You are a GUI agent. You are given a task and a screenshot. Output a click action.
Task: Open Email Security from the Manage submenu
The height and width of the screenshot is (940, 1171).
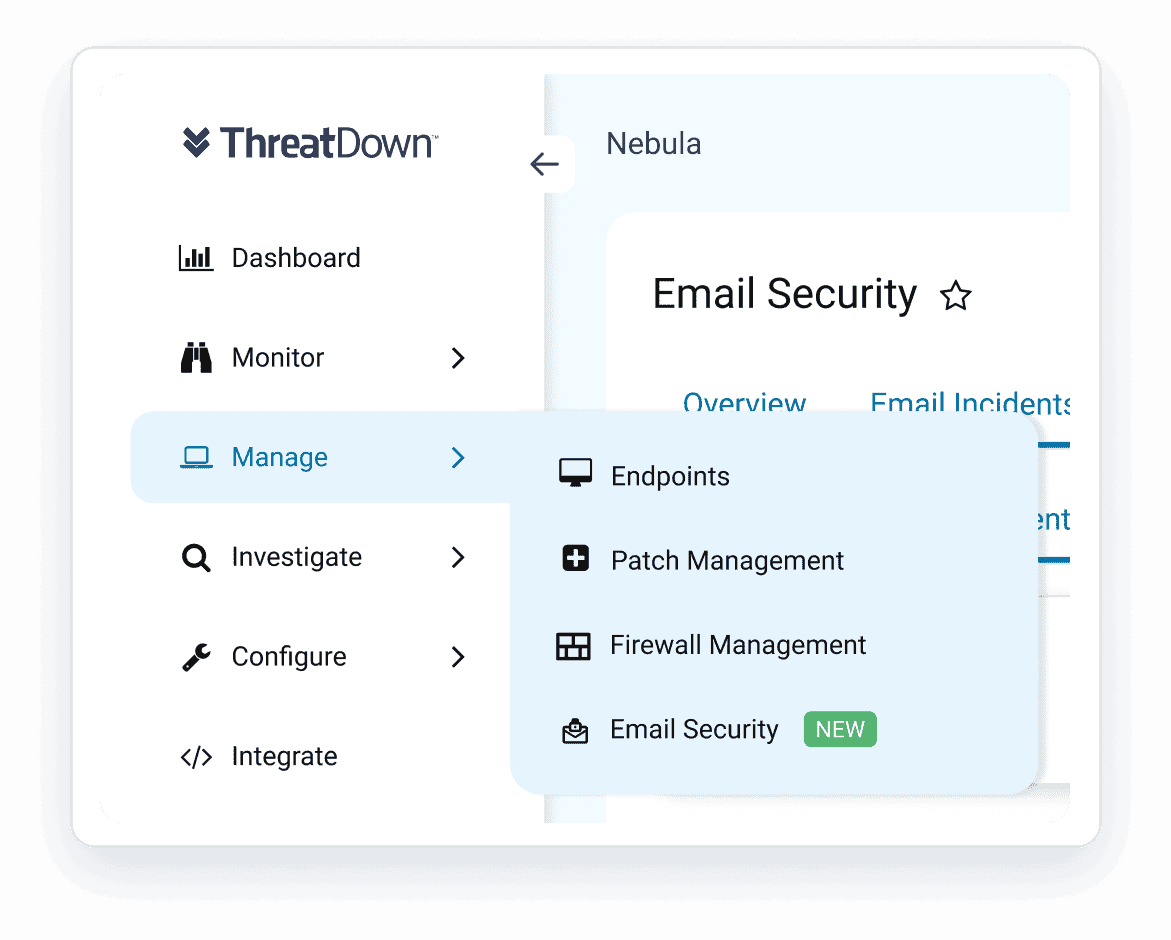(694, 730)
